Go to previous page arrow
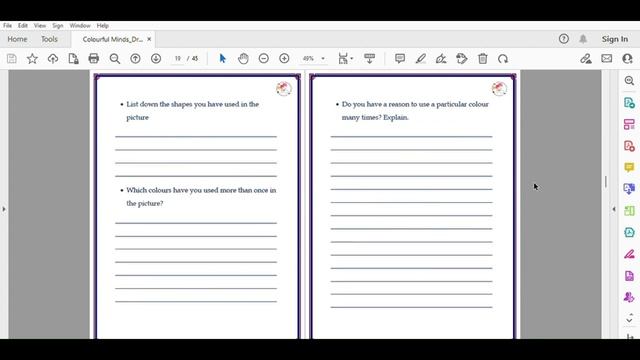 pos(136,59)
